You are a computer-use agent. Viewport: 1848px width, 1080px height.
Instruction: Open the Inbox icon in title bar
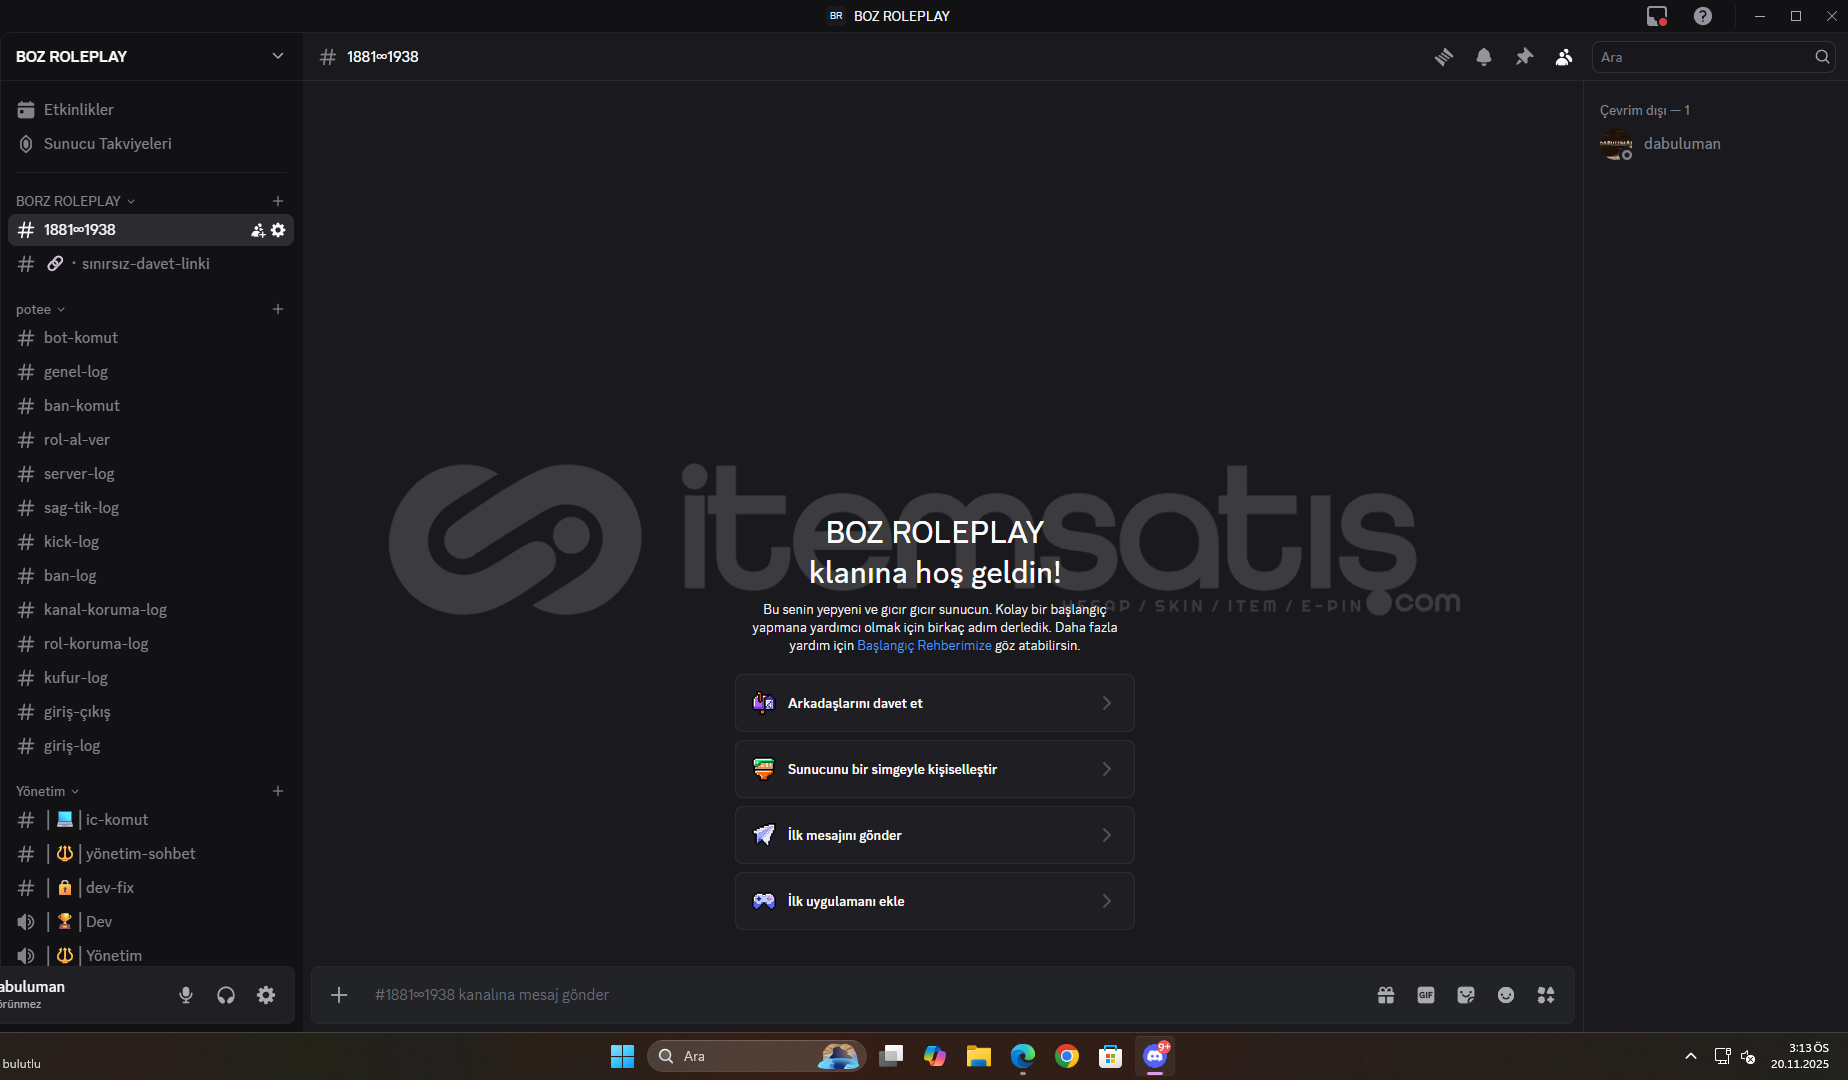click(x=1657, y=16)
